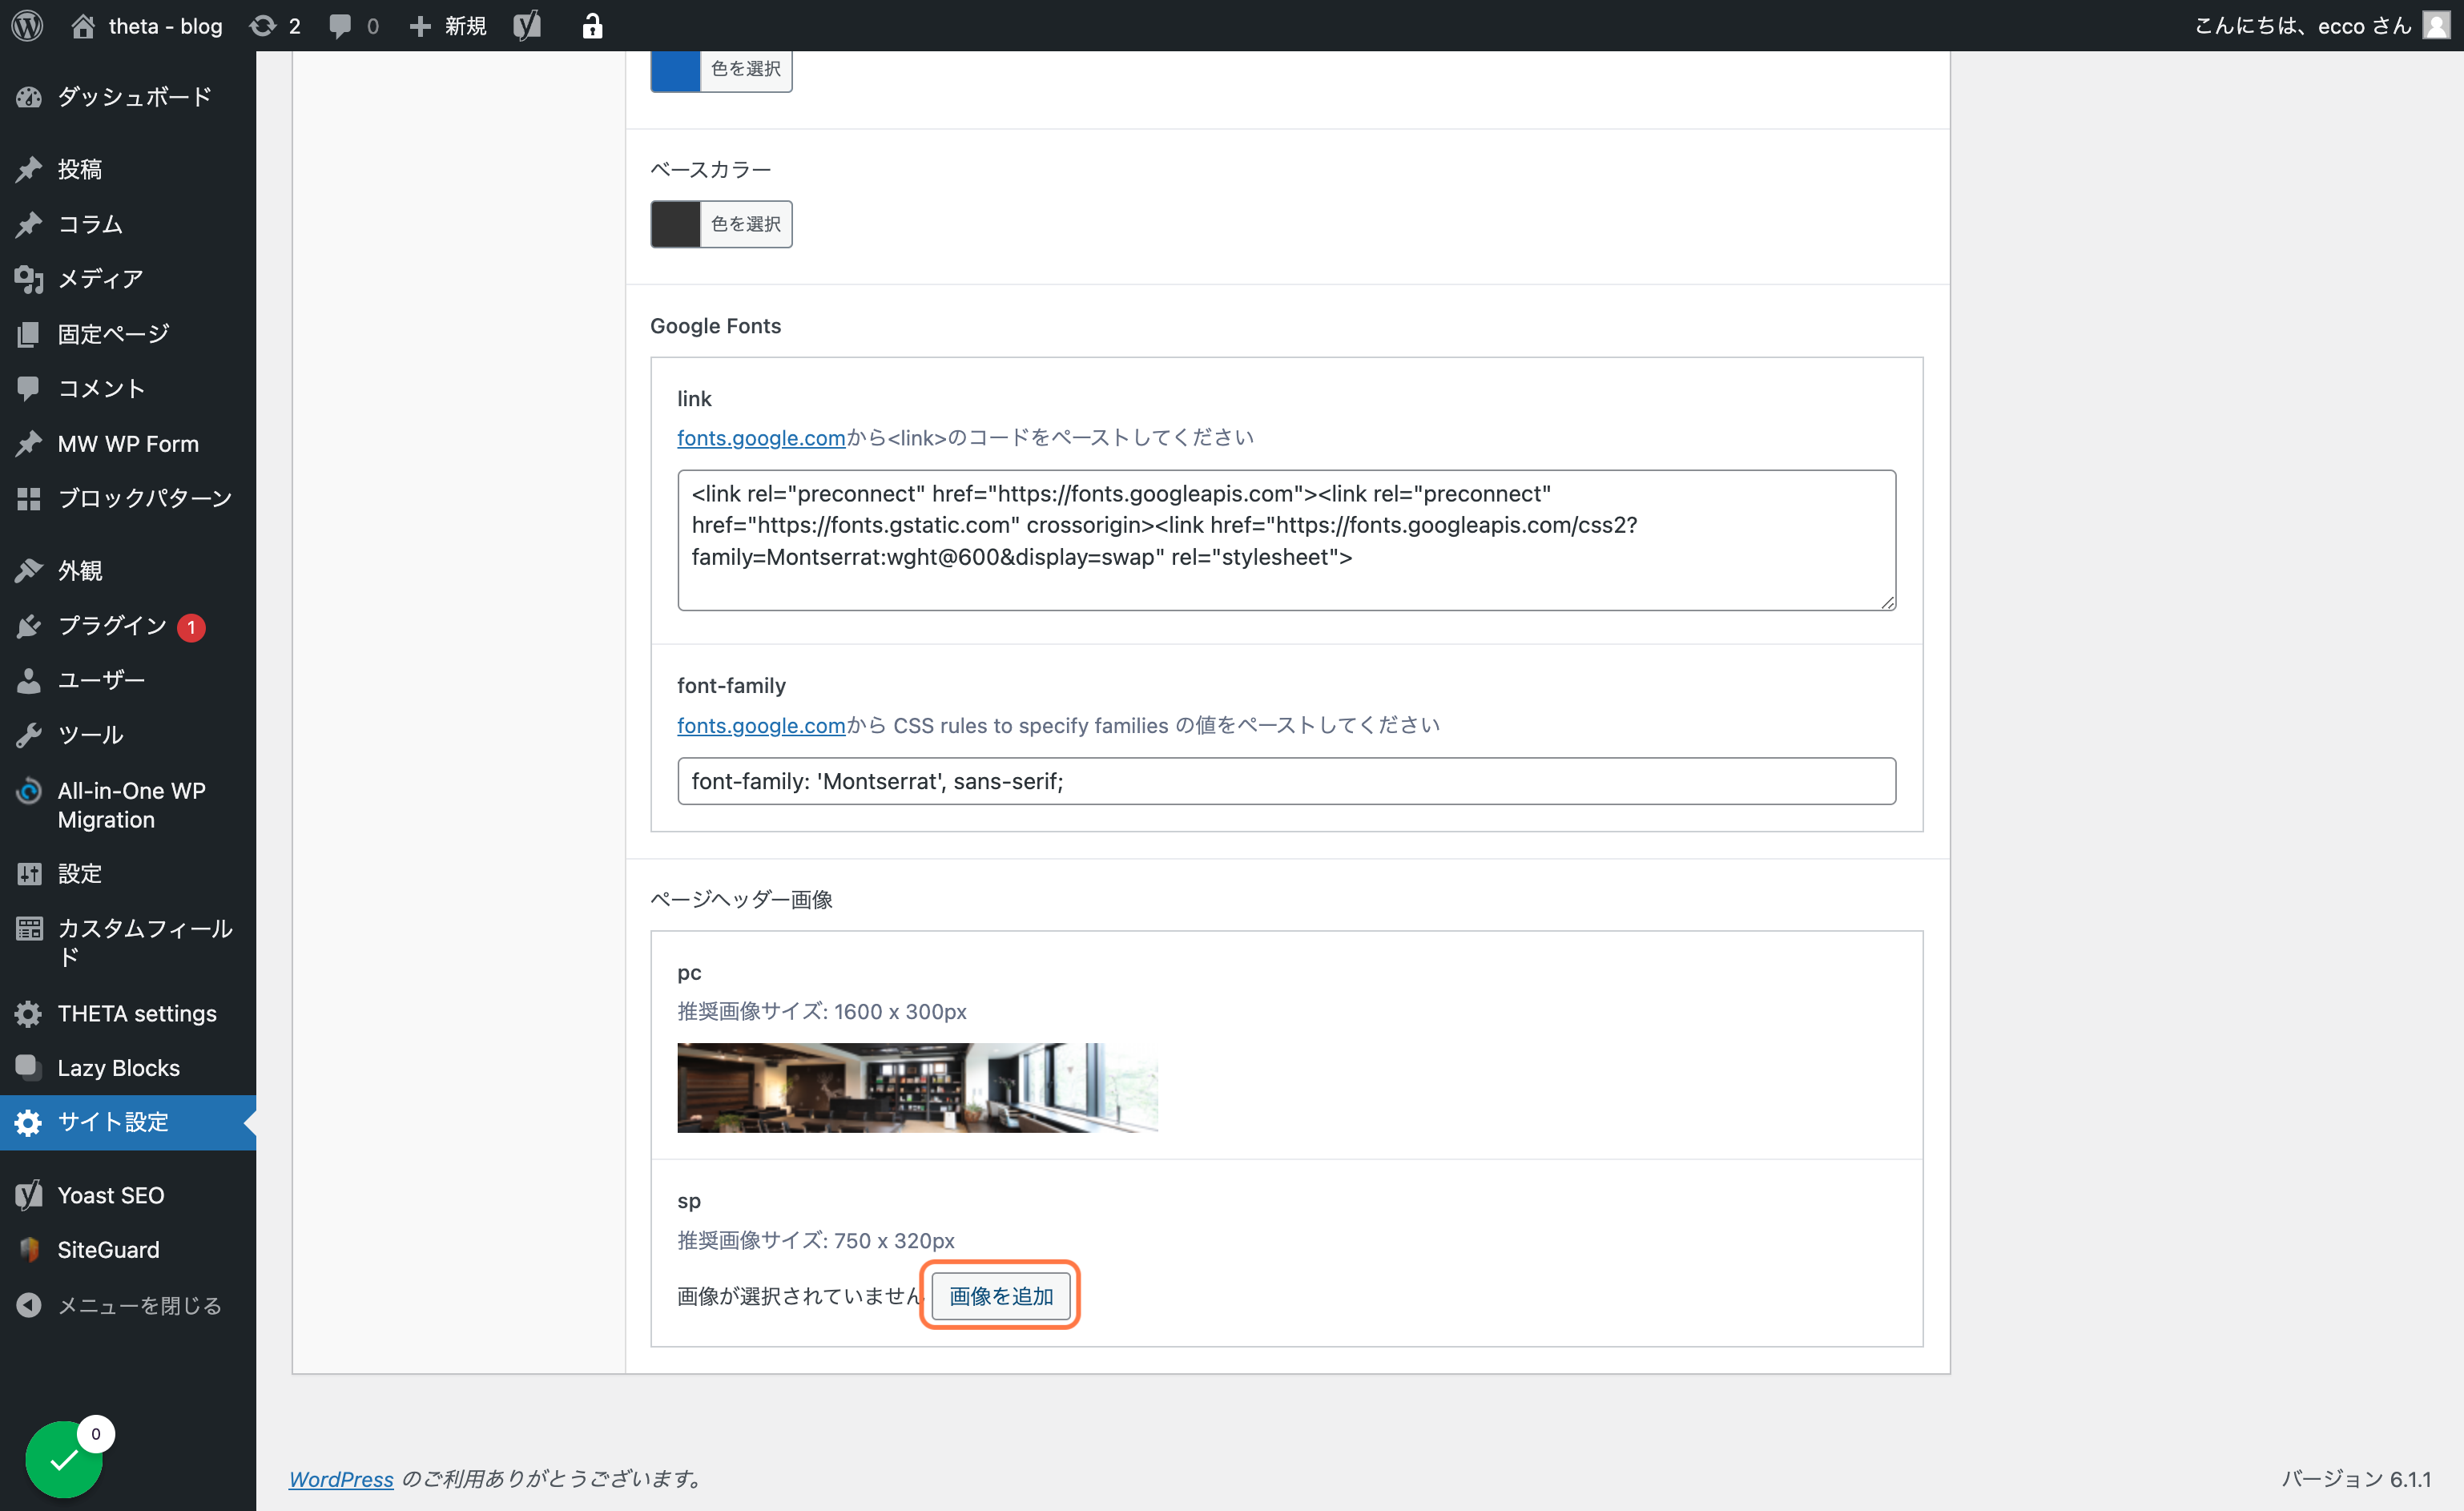
Task: Open the WordPress logo menu
Action: pyautogui.click(x=27, y=26)
